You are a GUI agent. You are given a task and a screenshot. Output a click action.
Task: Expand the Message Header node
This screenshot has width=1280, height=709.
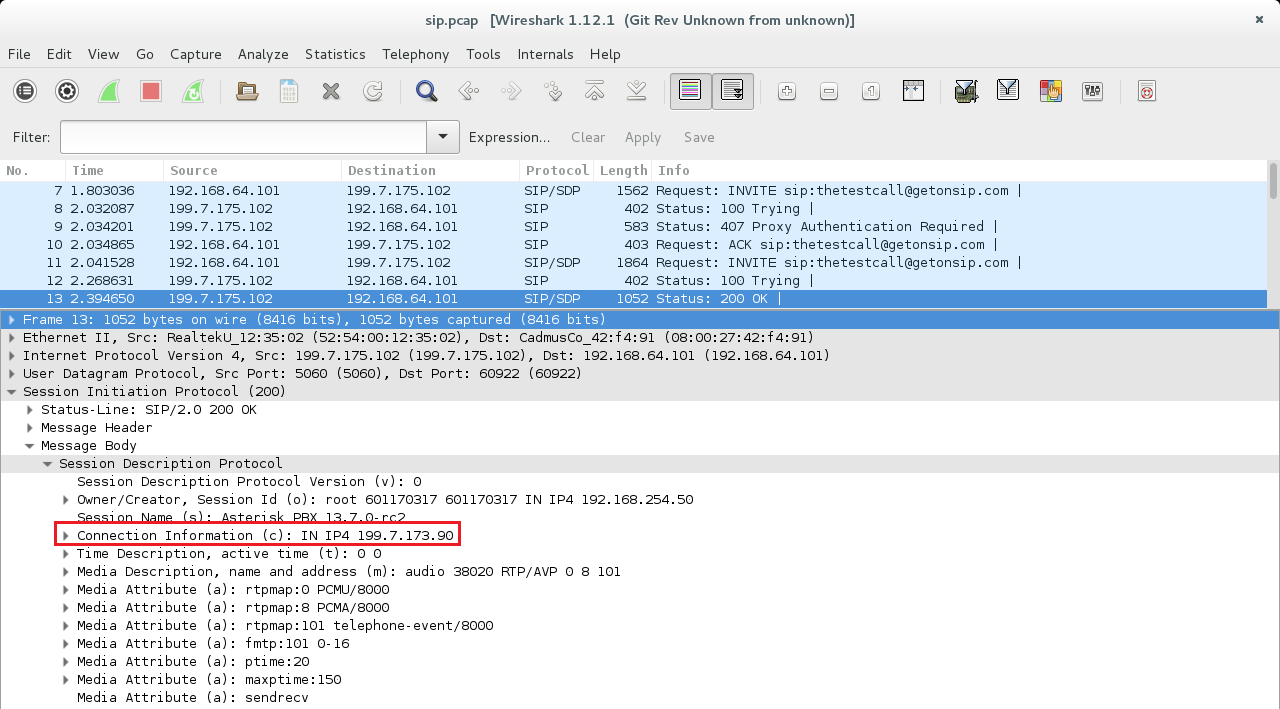pos(29,428)
